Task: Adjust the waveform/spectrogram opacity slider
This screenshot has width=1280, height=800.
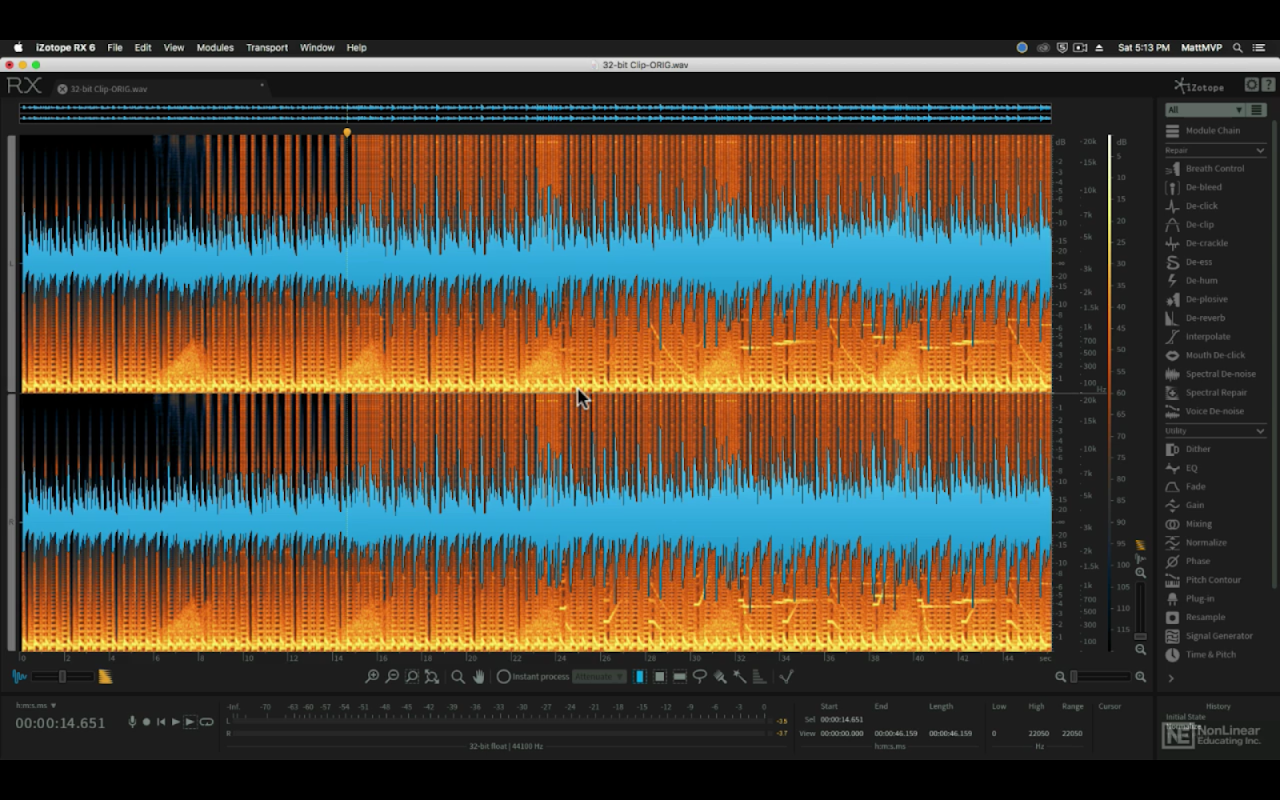Action: click(x=62, y=677)
